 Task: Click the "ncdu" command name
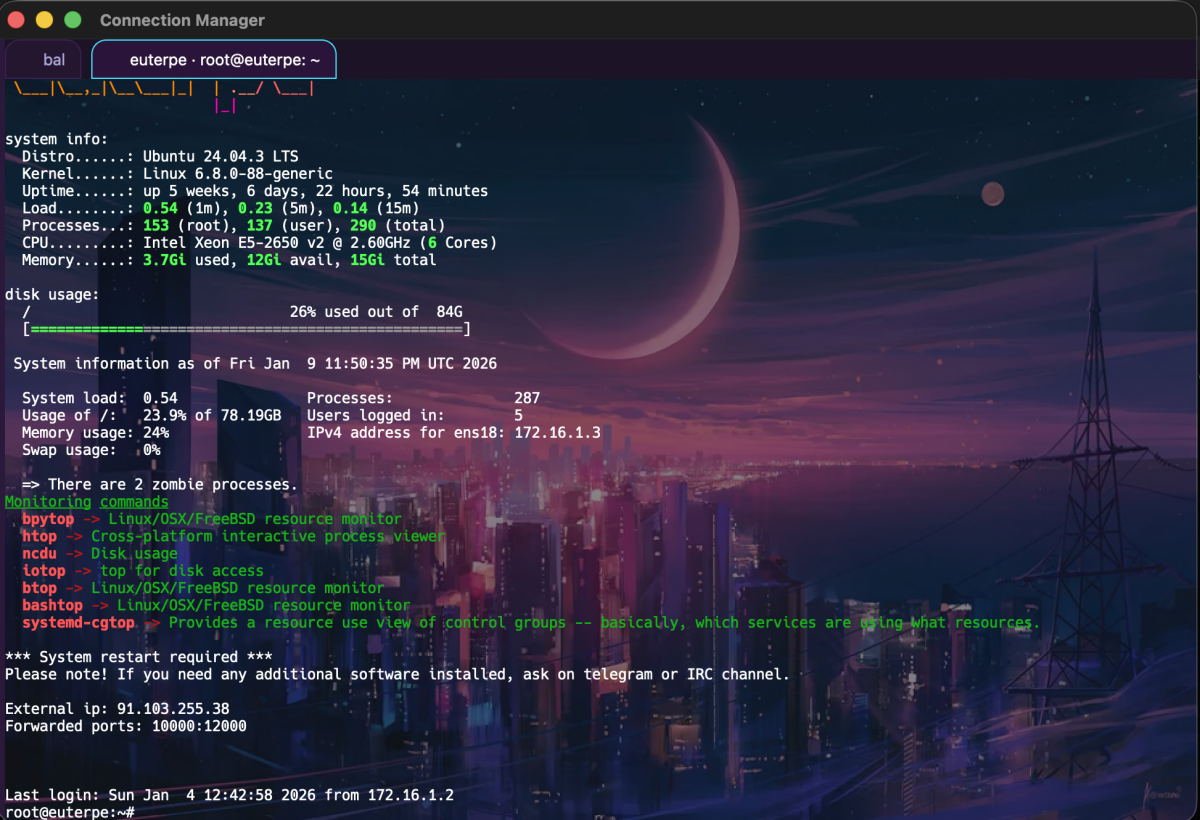coord(39,553)
